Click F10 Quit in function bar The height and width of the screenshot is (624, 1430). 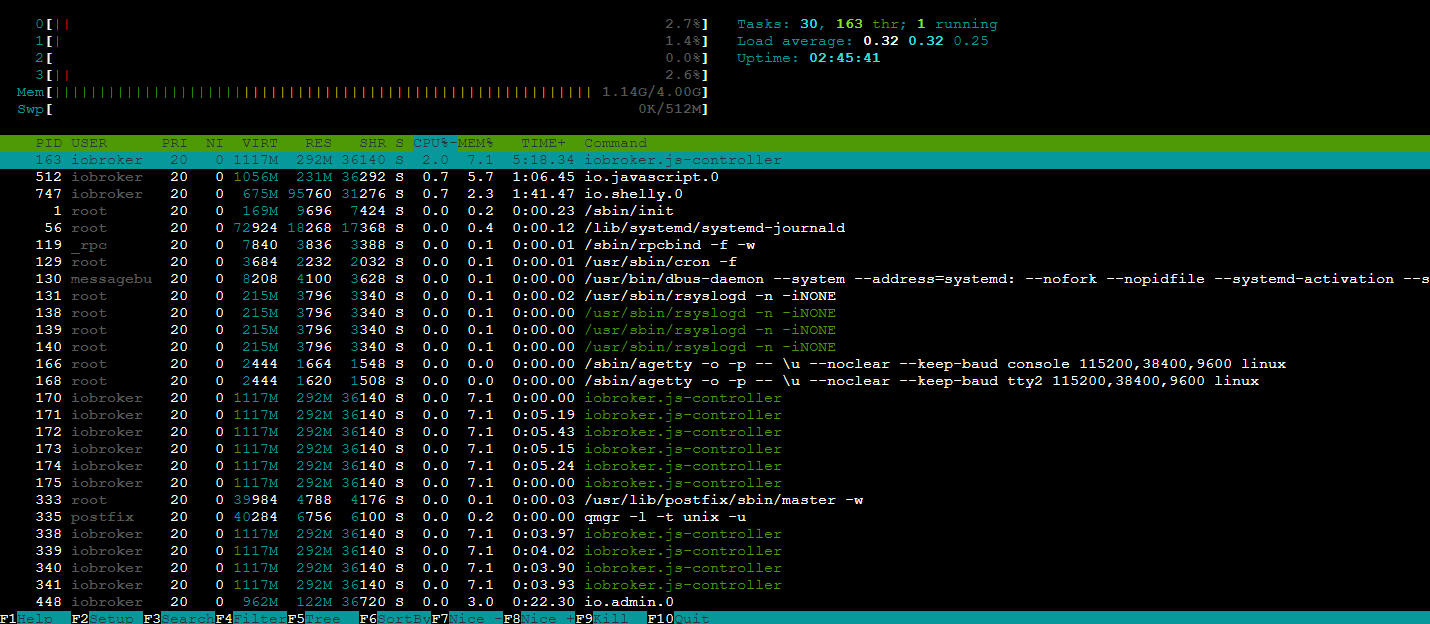pos(680,619)
